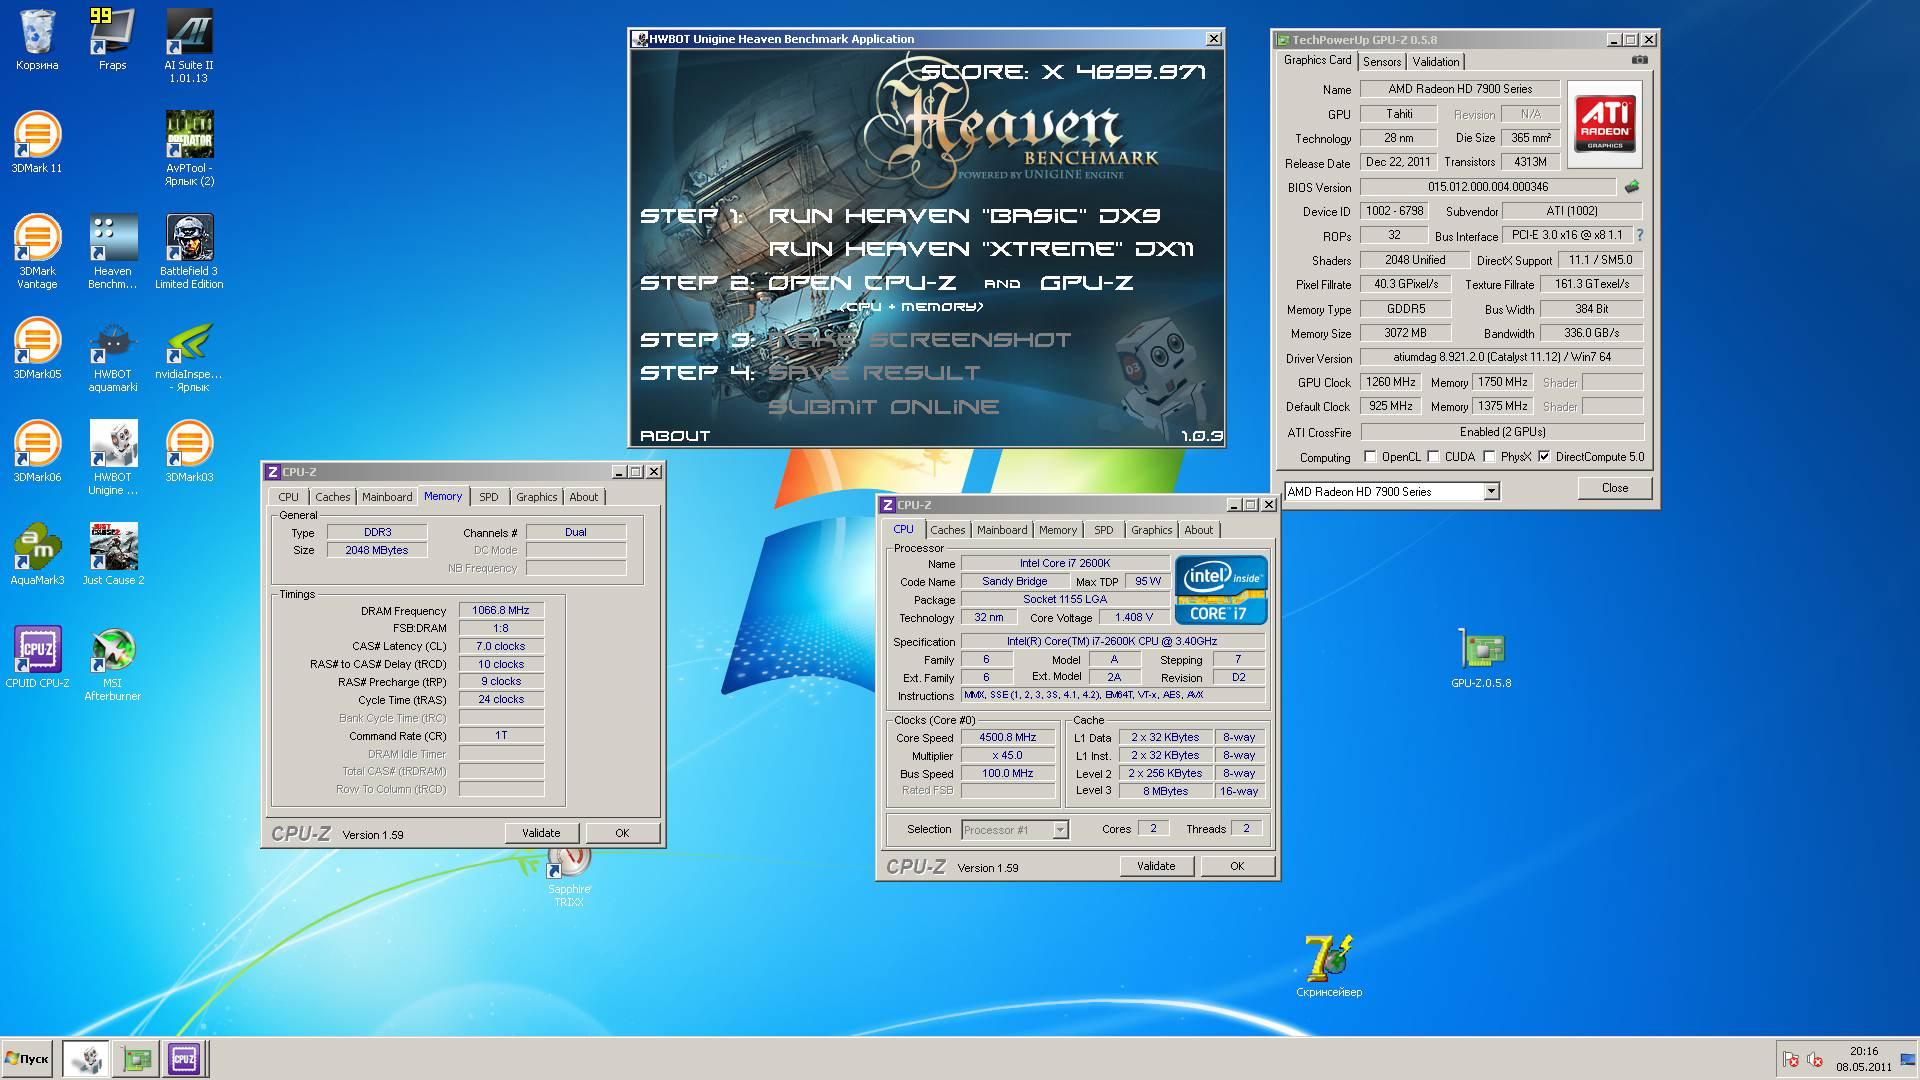Launch 3DMark 11 desktop icon
Viewport: 1920px width, 1080px height.
(x=37, y=143)
